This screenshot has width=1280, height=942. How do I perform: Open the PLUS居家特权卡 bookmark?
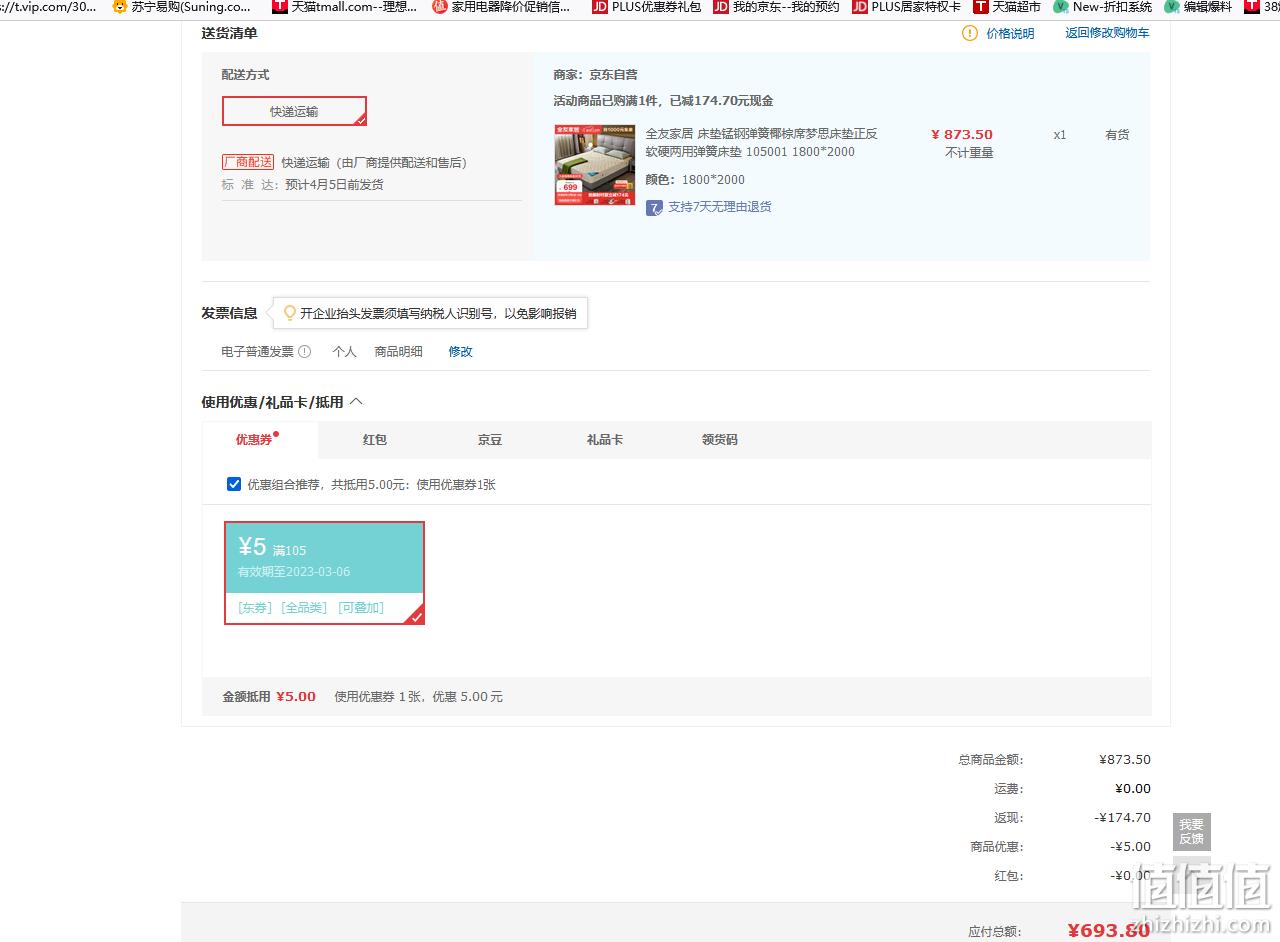[x=906, y=7]
